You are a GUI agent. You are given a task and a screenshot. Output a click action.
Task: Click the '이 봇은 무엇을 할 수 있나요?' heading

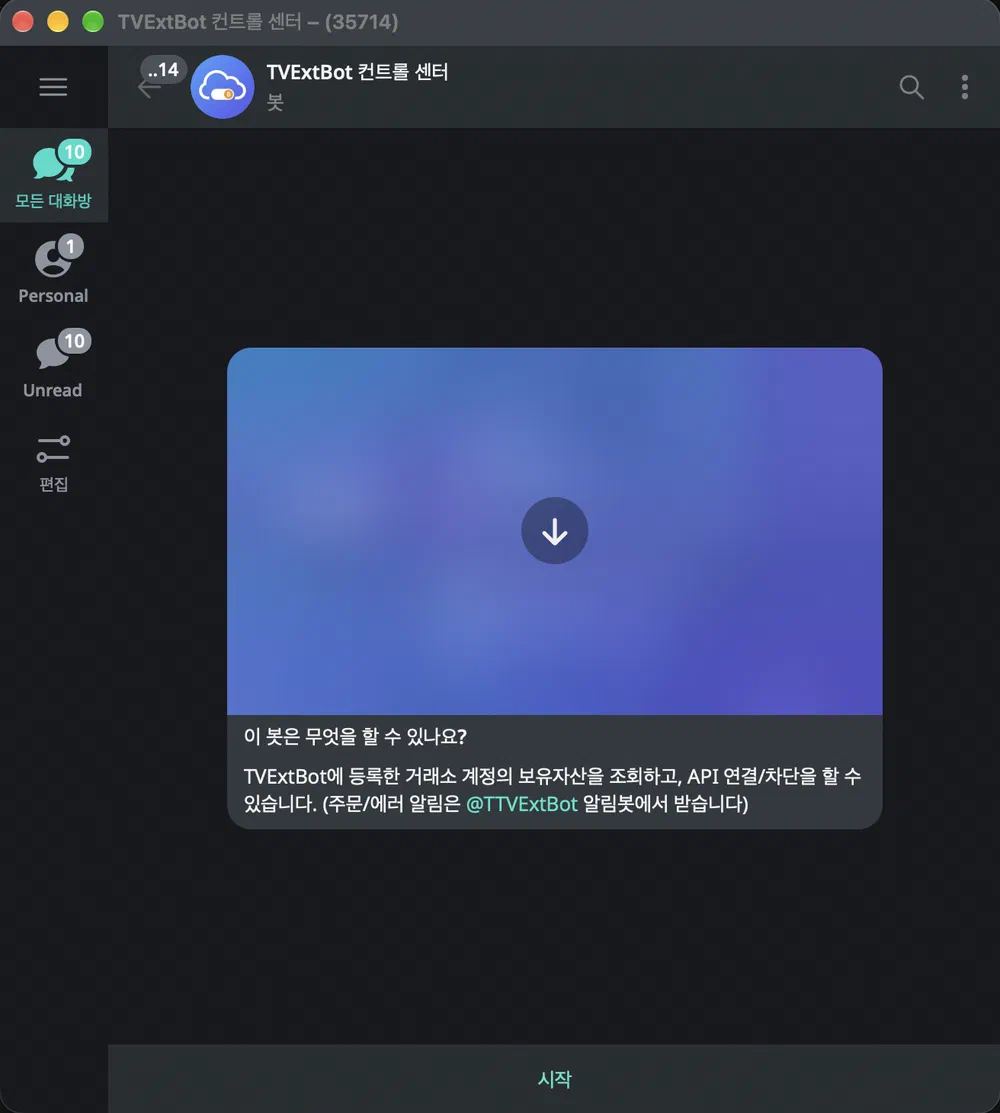(355, 737)
